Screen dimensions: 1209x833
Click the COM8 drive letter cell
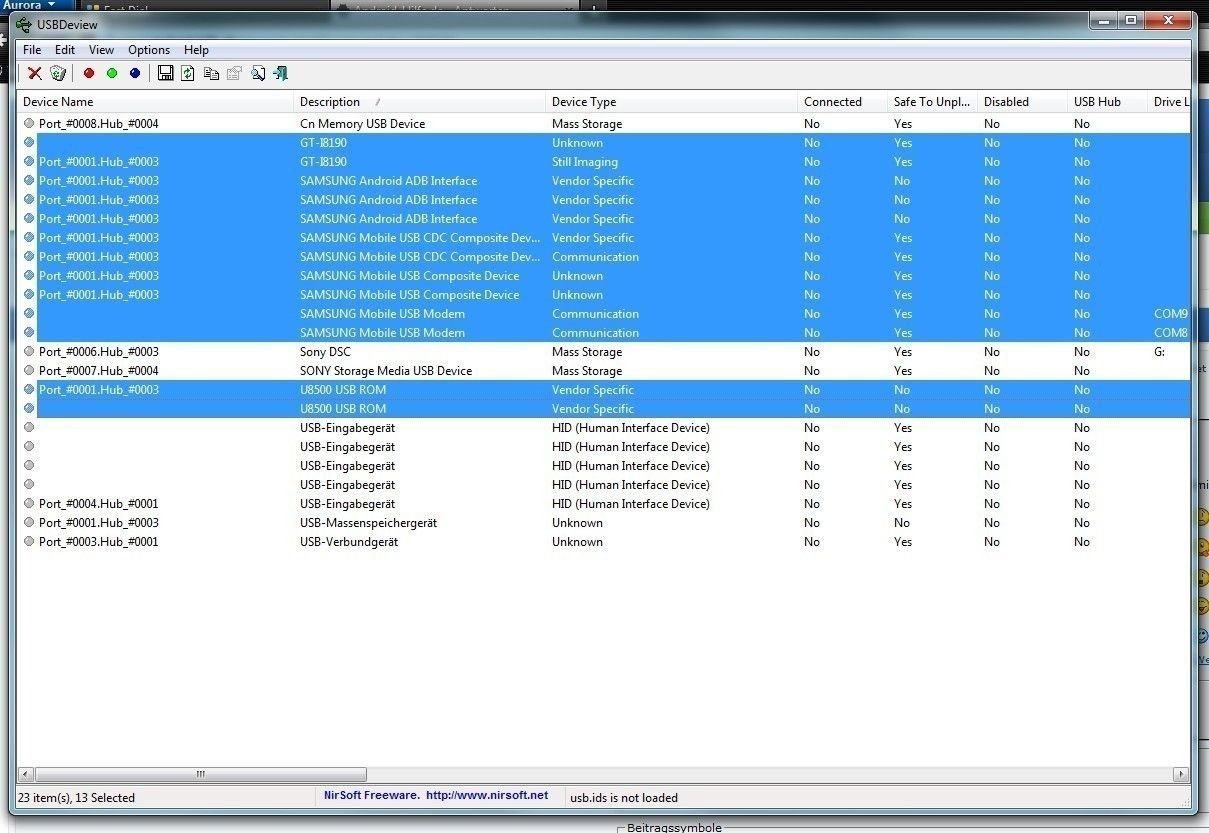point(1171,333)
